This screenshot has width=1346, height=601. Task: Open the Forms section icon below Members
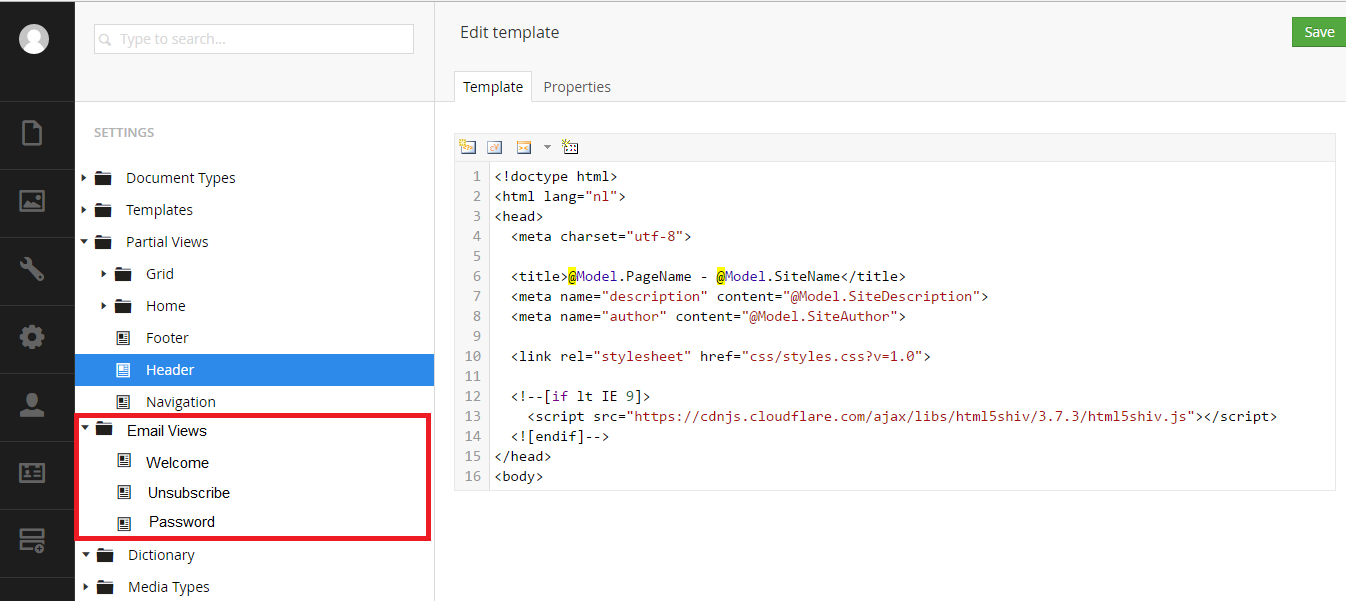(x=32, y=541)
